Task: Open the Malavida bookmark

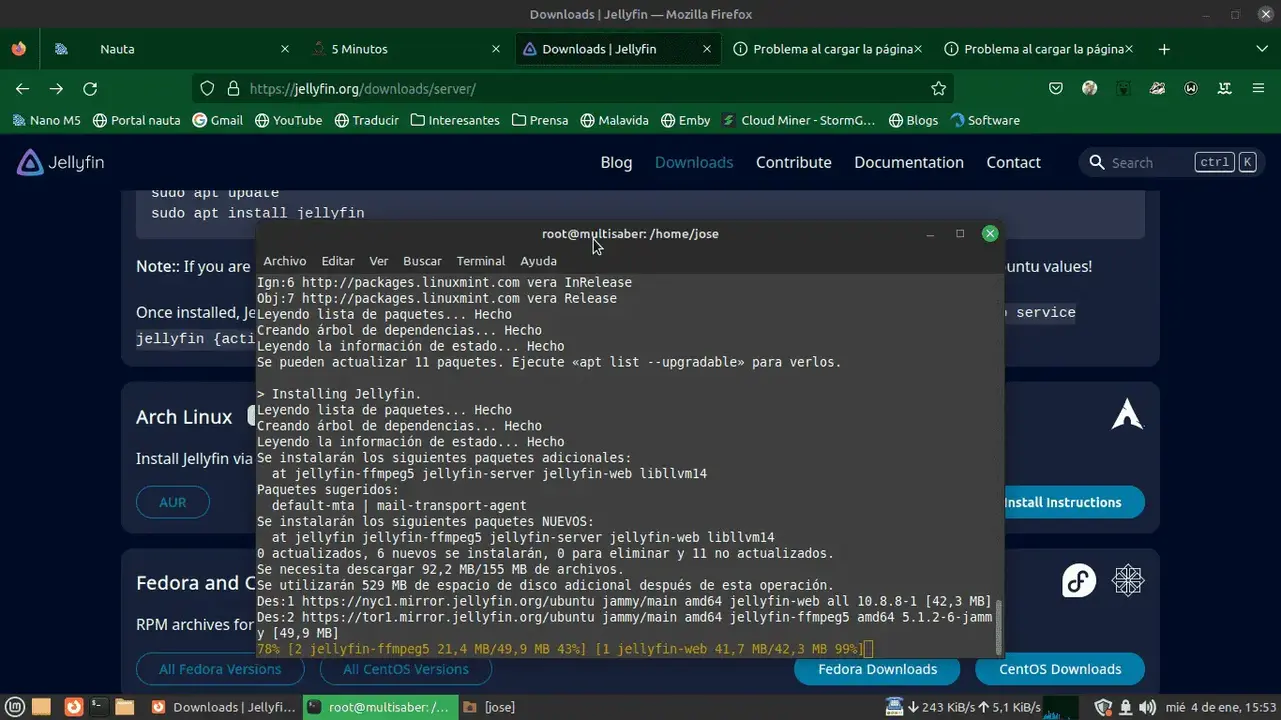Action: [614, 120]
